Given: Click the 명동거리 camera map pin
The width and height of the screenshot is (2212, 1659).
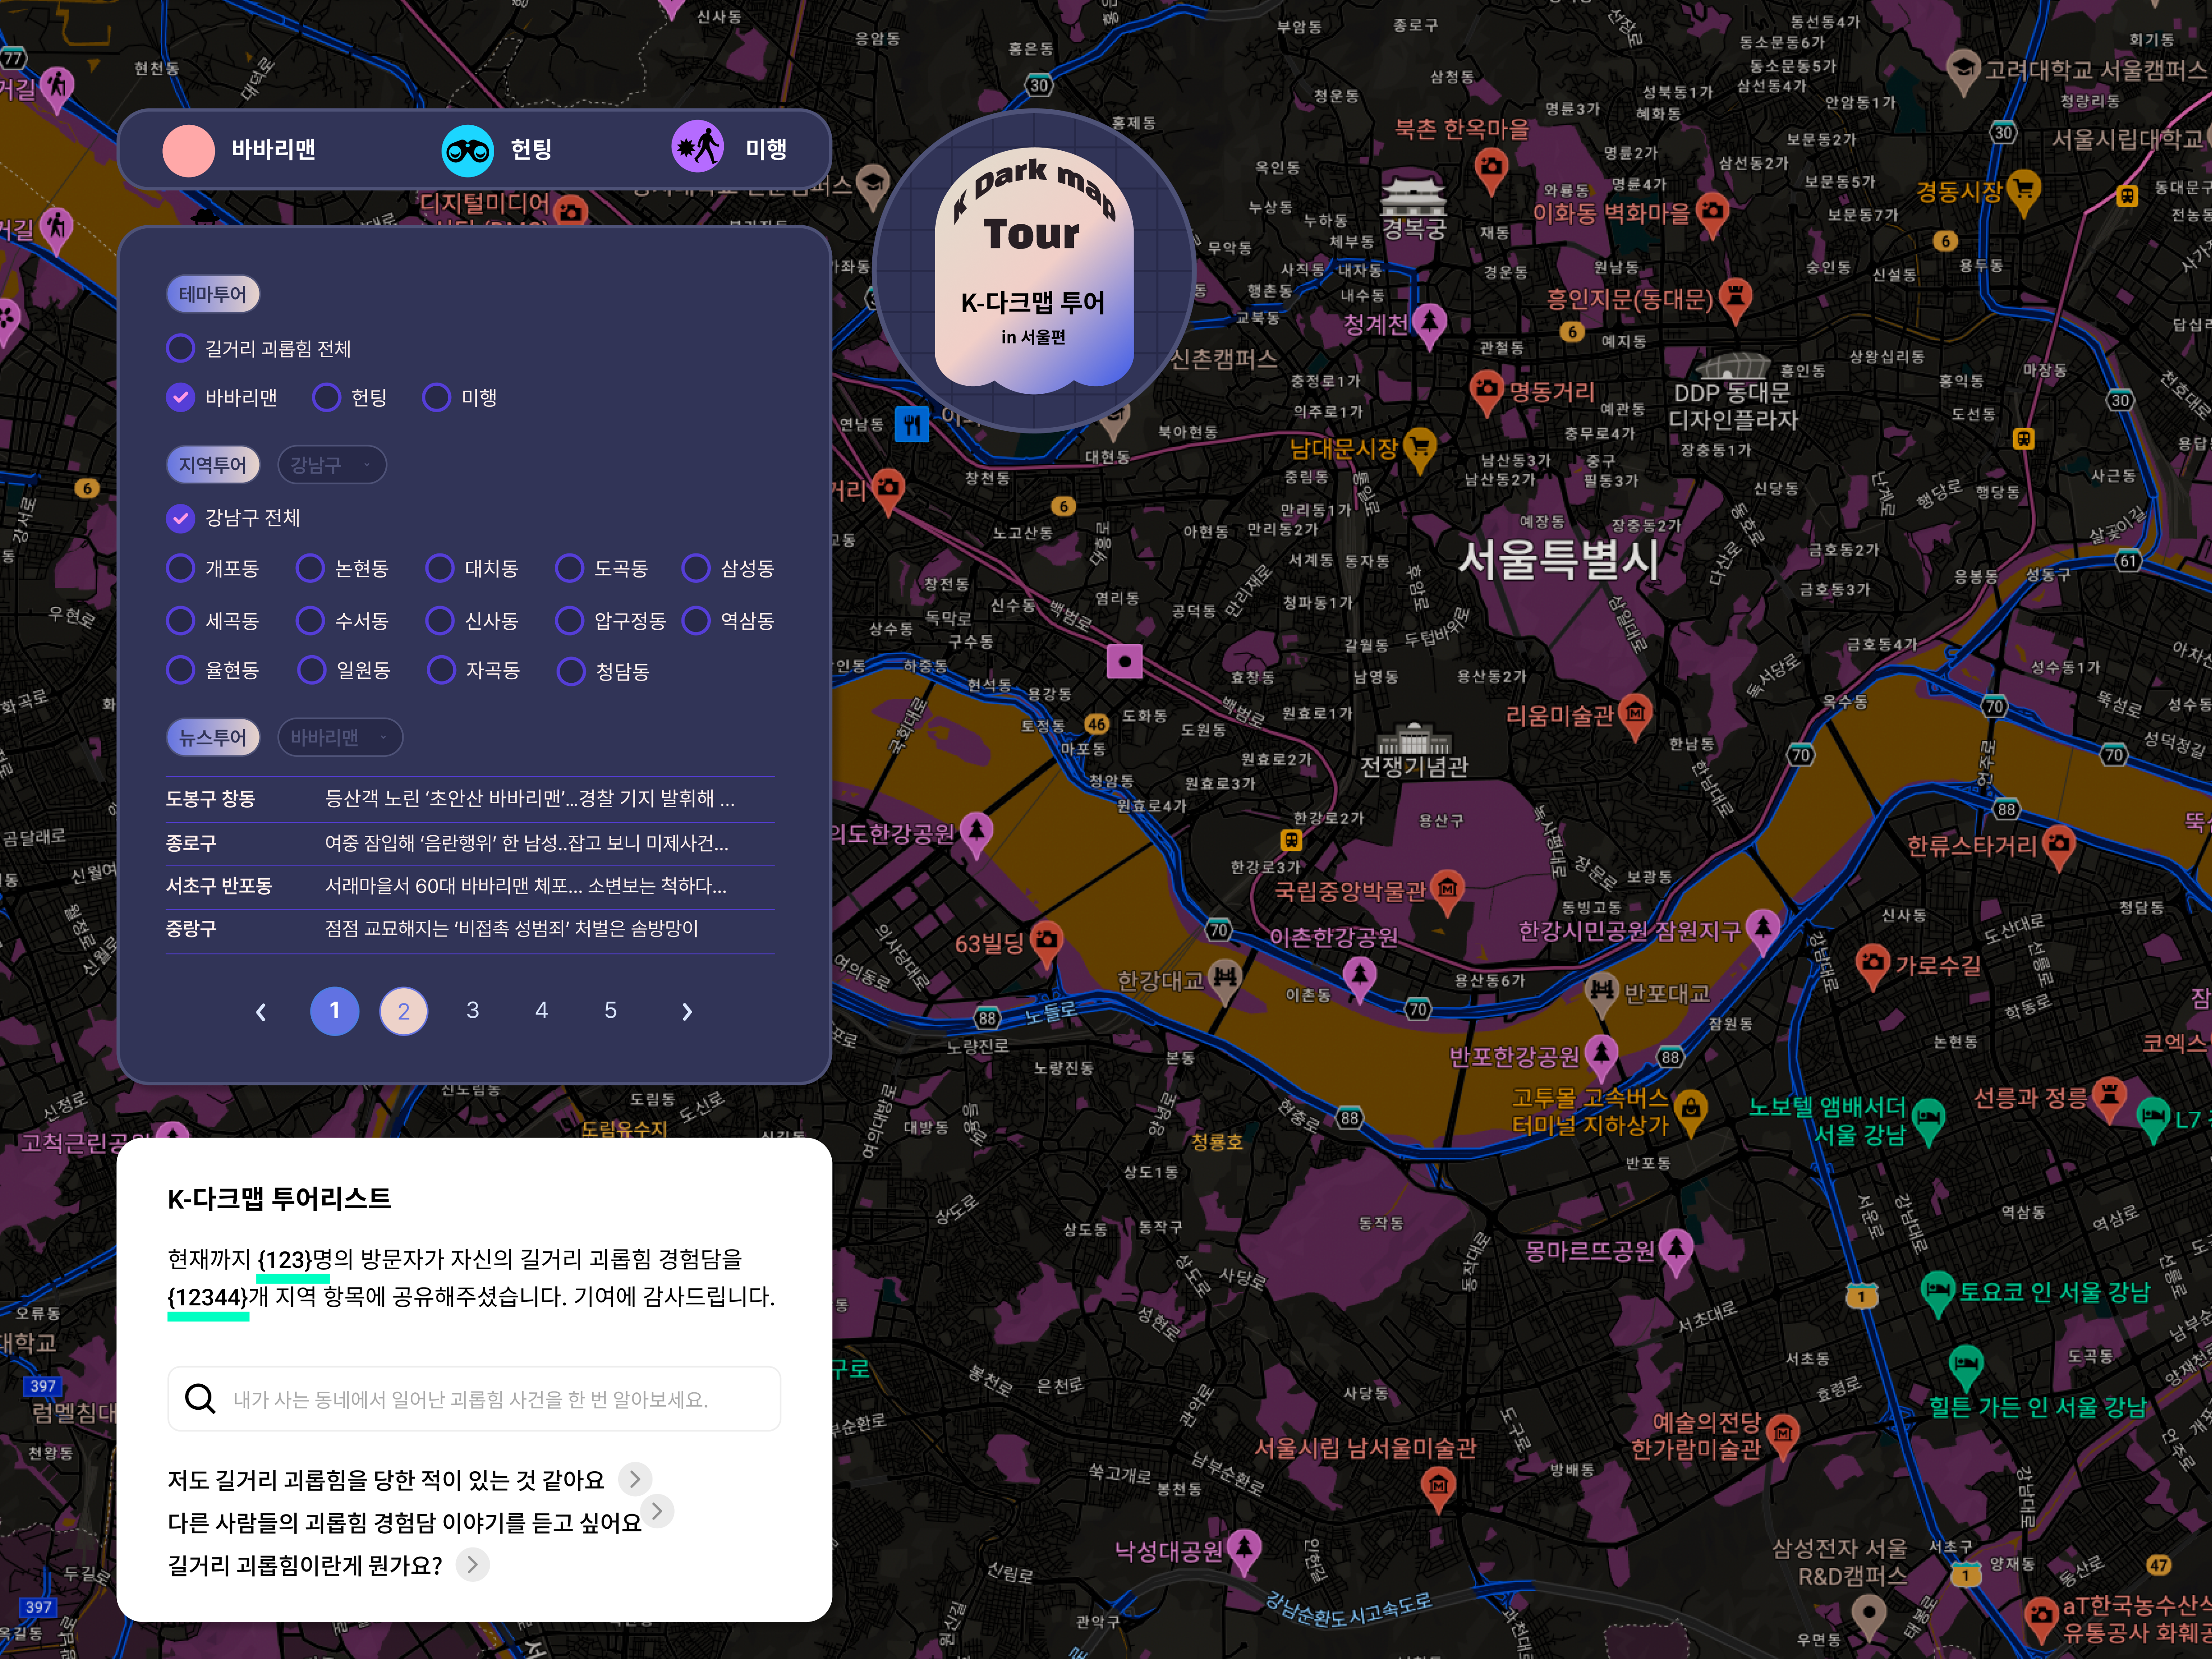Looking at the screenshot, I should click(1486, 389).
